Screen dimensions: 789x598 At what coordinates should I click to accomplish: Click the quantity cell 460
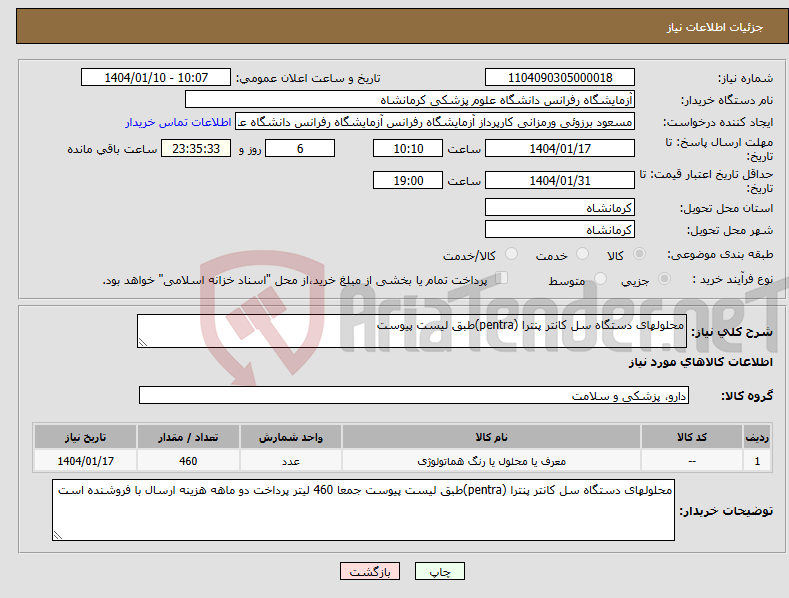(188, 461)
